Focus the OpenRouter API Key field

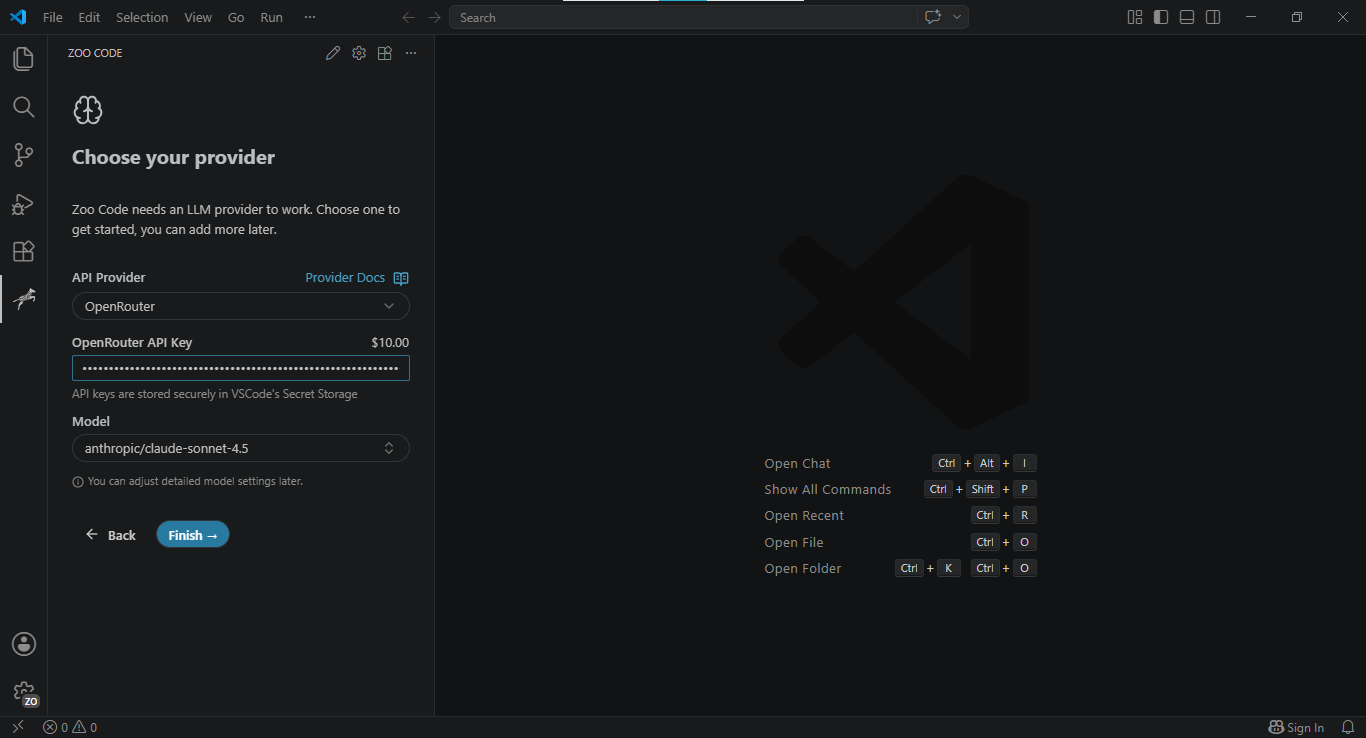pyautogui.click(x=240, y=368)
